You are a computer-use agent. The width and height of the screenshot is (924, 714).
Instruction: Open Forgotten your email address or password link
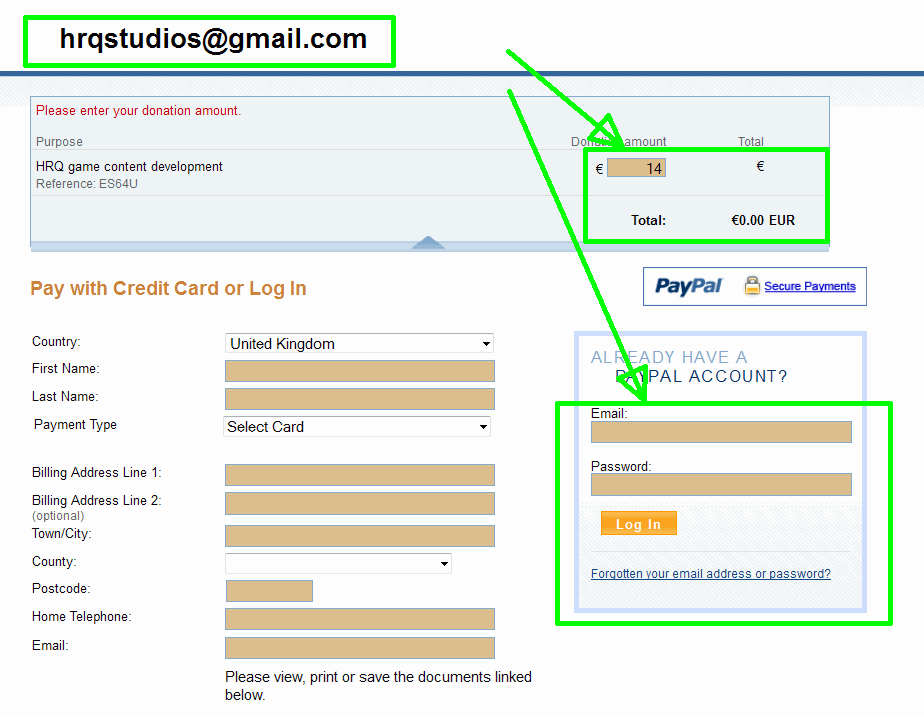tap(711, 574)
